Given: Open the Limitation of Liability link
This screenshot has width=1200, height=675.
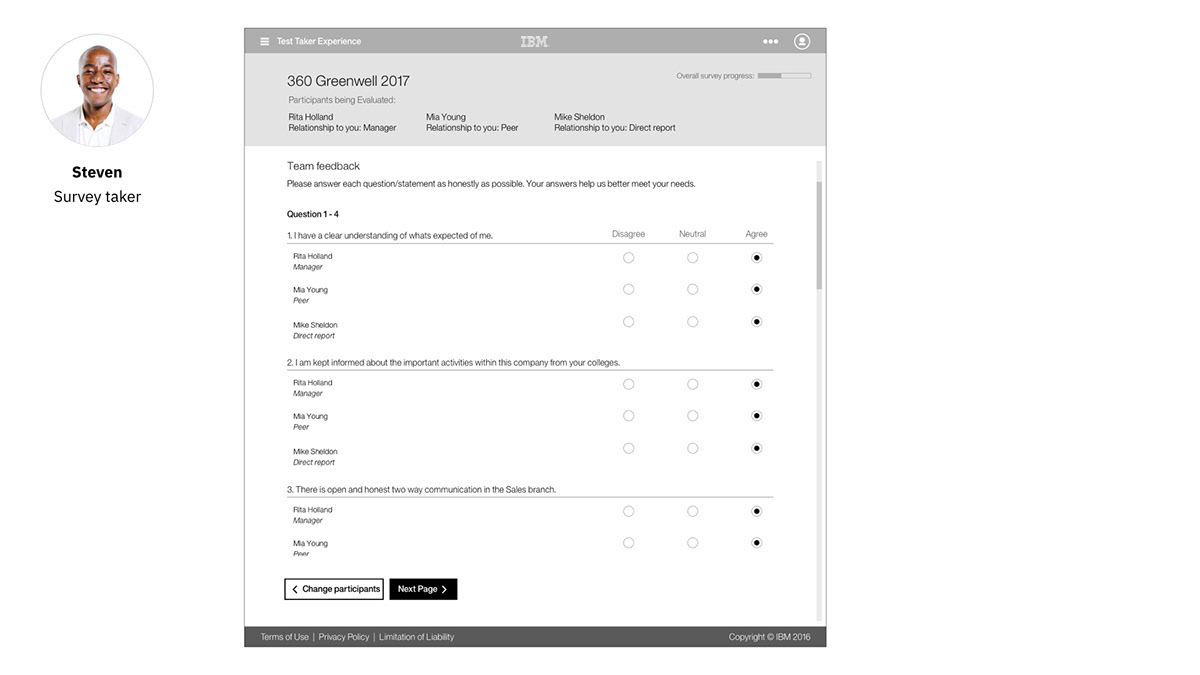Looking at the screenshot, I should (x=416, y=637).
